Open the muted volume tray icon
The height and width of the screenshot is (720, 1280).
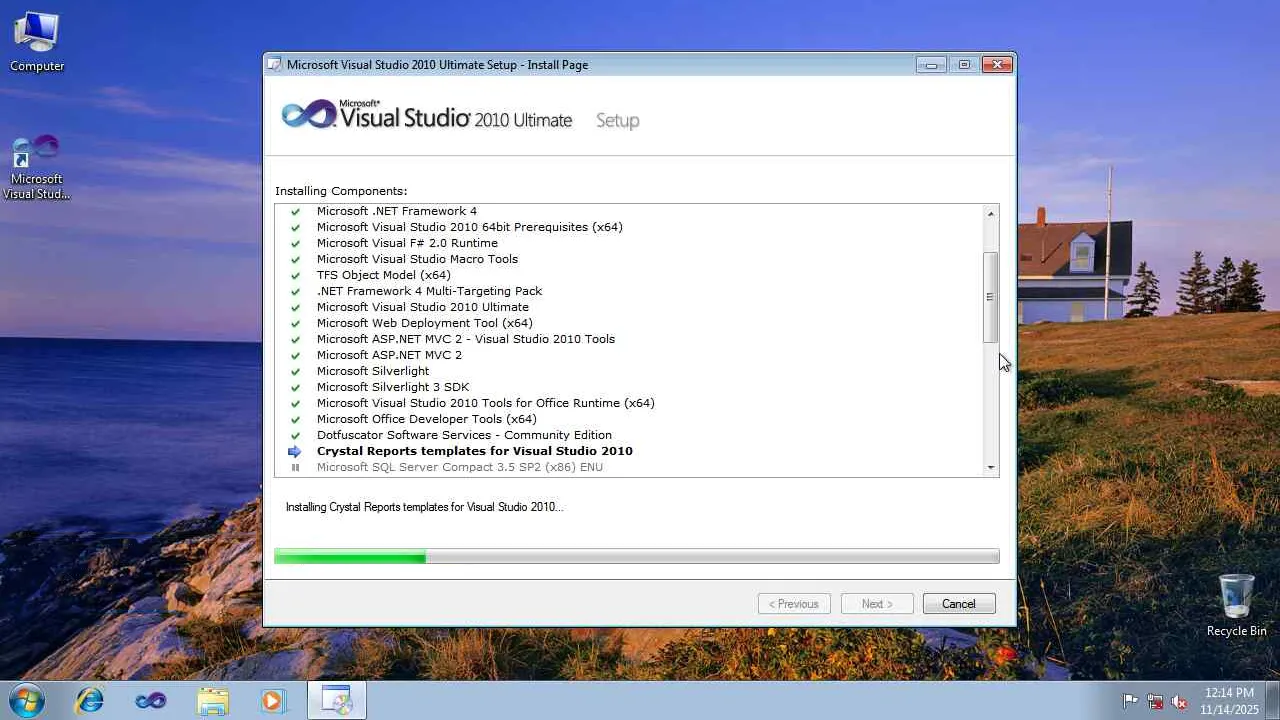click(x=1180, y=701)
